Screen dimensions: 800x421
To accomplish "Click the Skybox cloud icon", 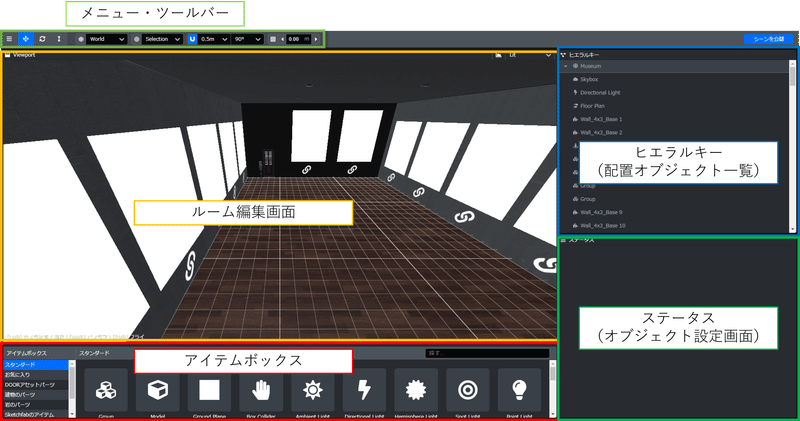I will tap(576, 80).
